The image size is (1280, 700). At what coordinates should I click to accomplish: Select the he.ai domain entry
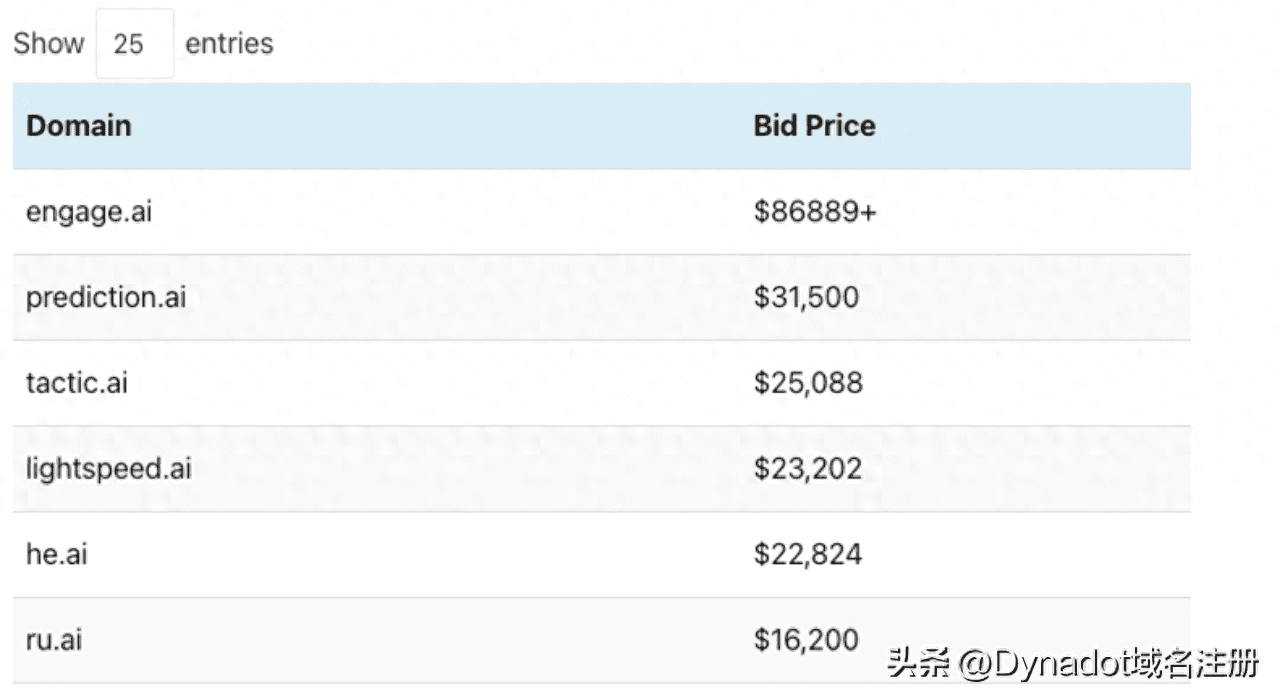click(x=57, y=554)
